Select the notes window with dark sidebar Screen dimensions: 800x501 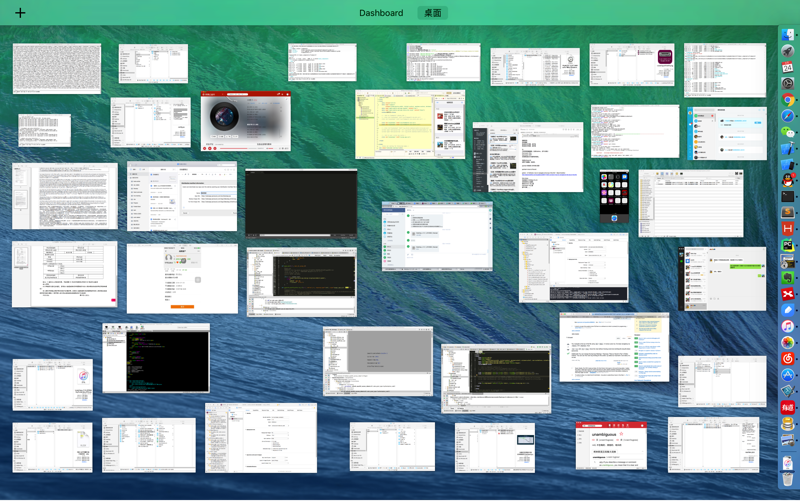click(528, 157)
